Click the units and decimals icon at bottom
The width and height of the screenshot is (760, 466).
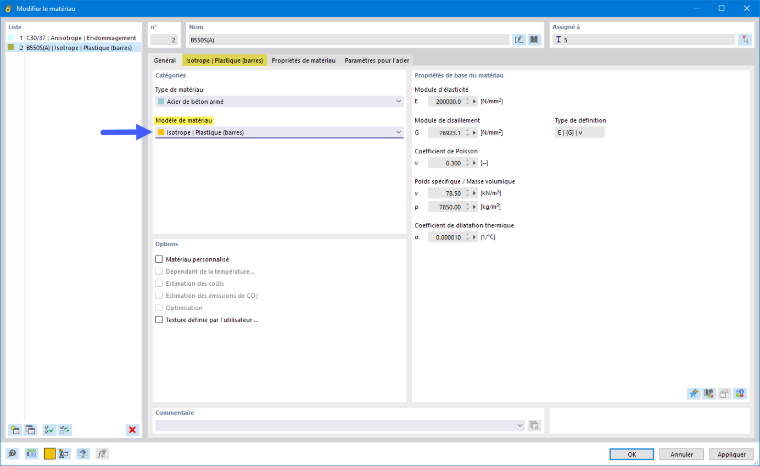pyautogui.click(x=32, y=454)
